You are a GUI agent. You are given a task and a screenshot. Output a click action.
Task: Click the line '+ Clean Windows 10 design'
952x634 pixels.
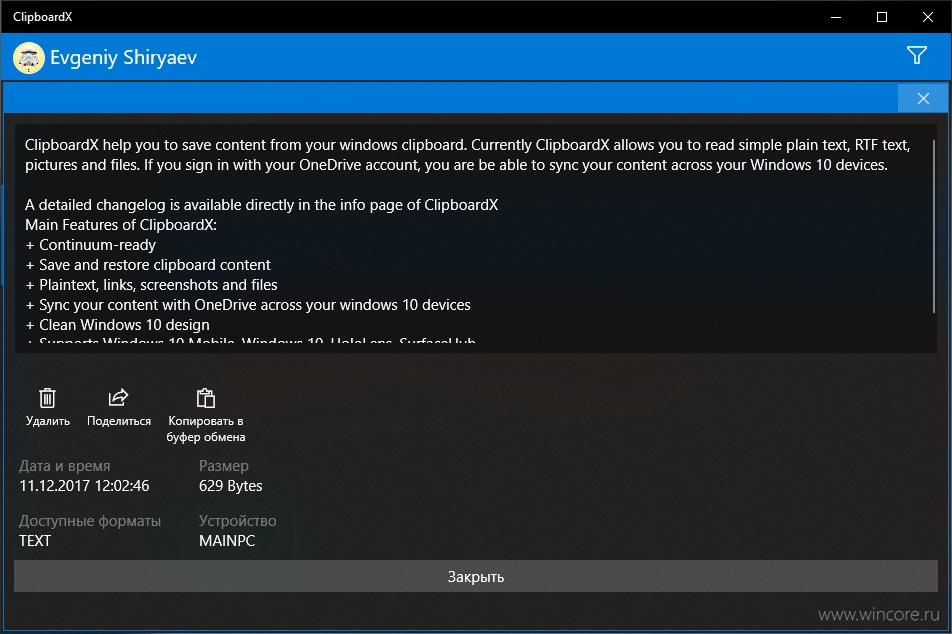[x=117, y=325]
